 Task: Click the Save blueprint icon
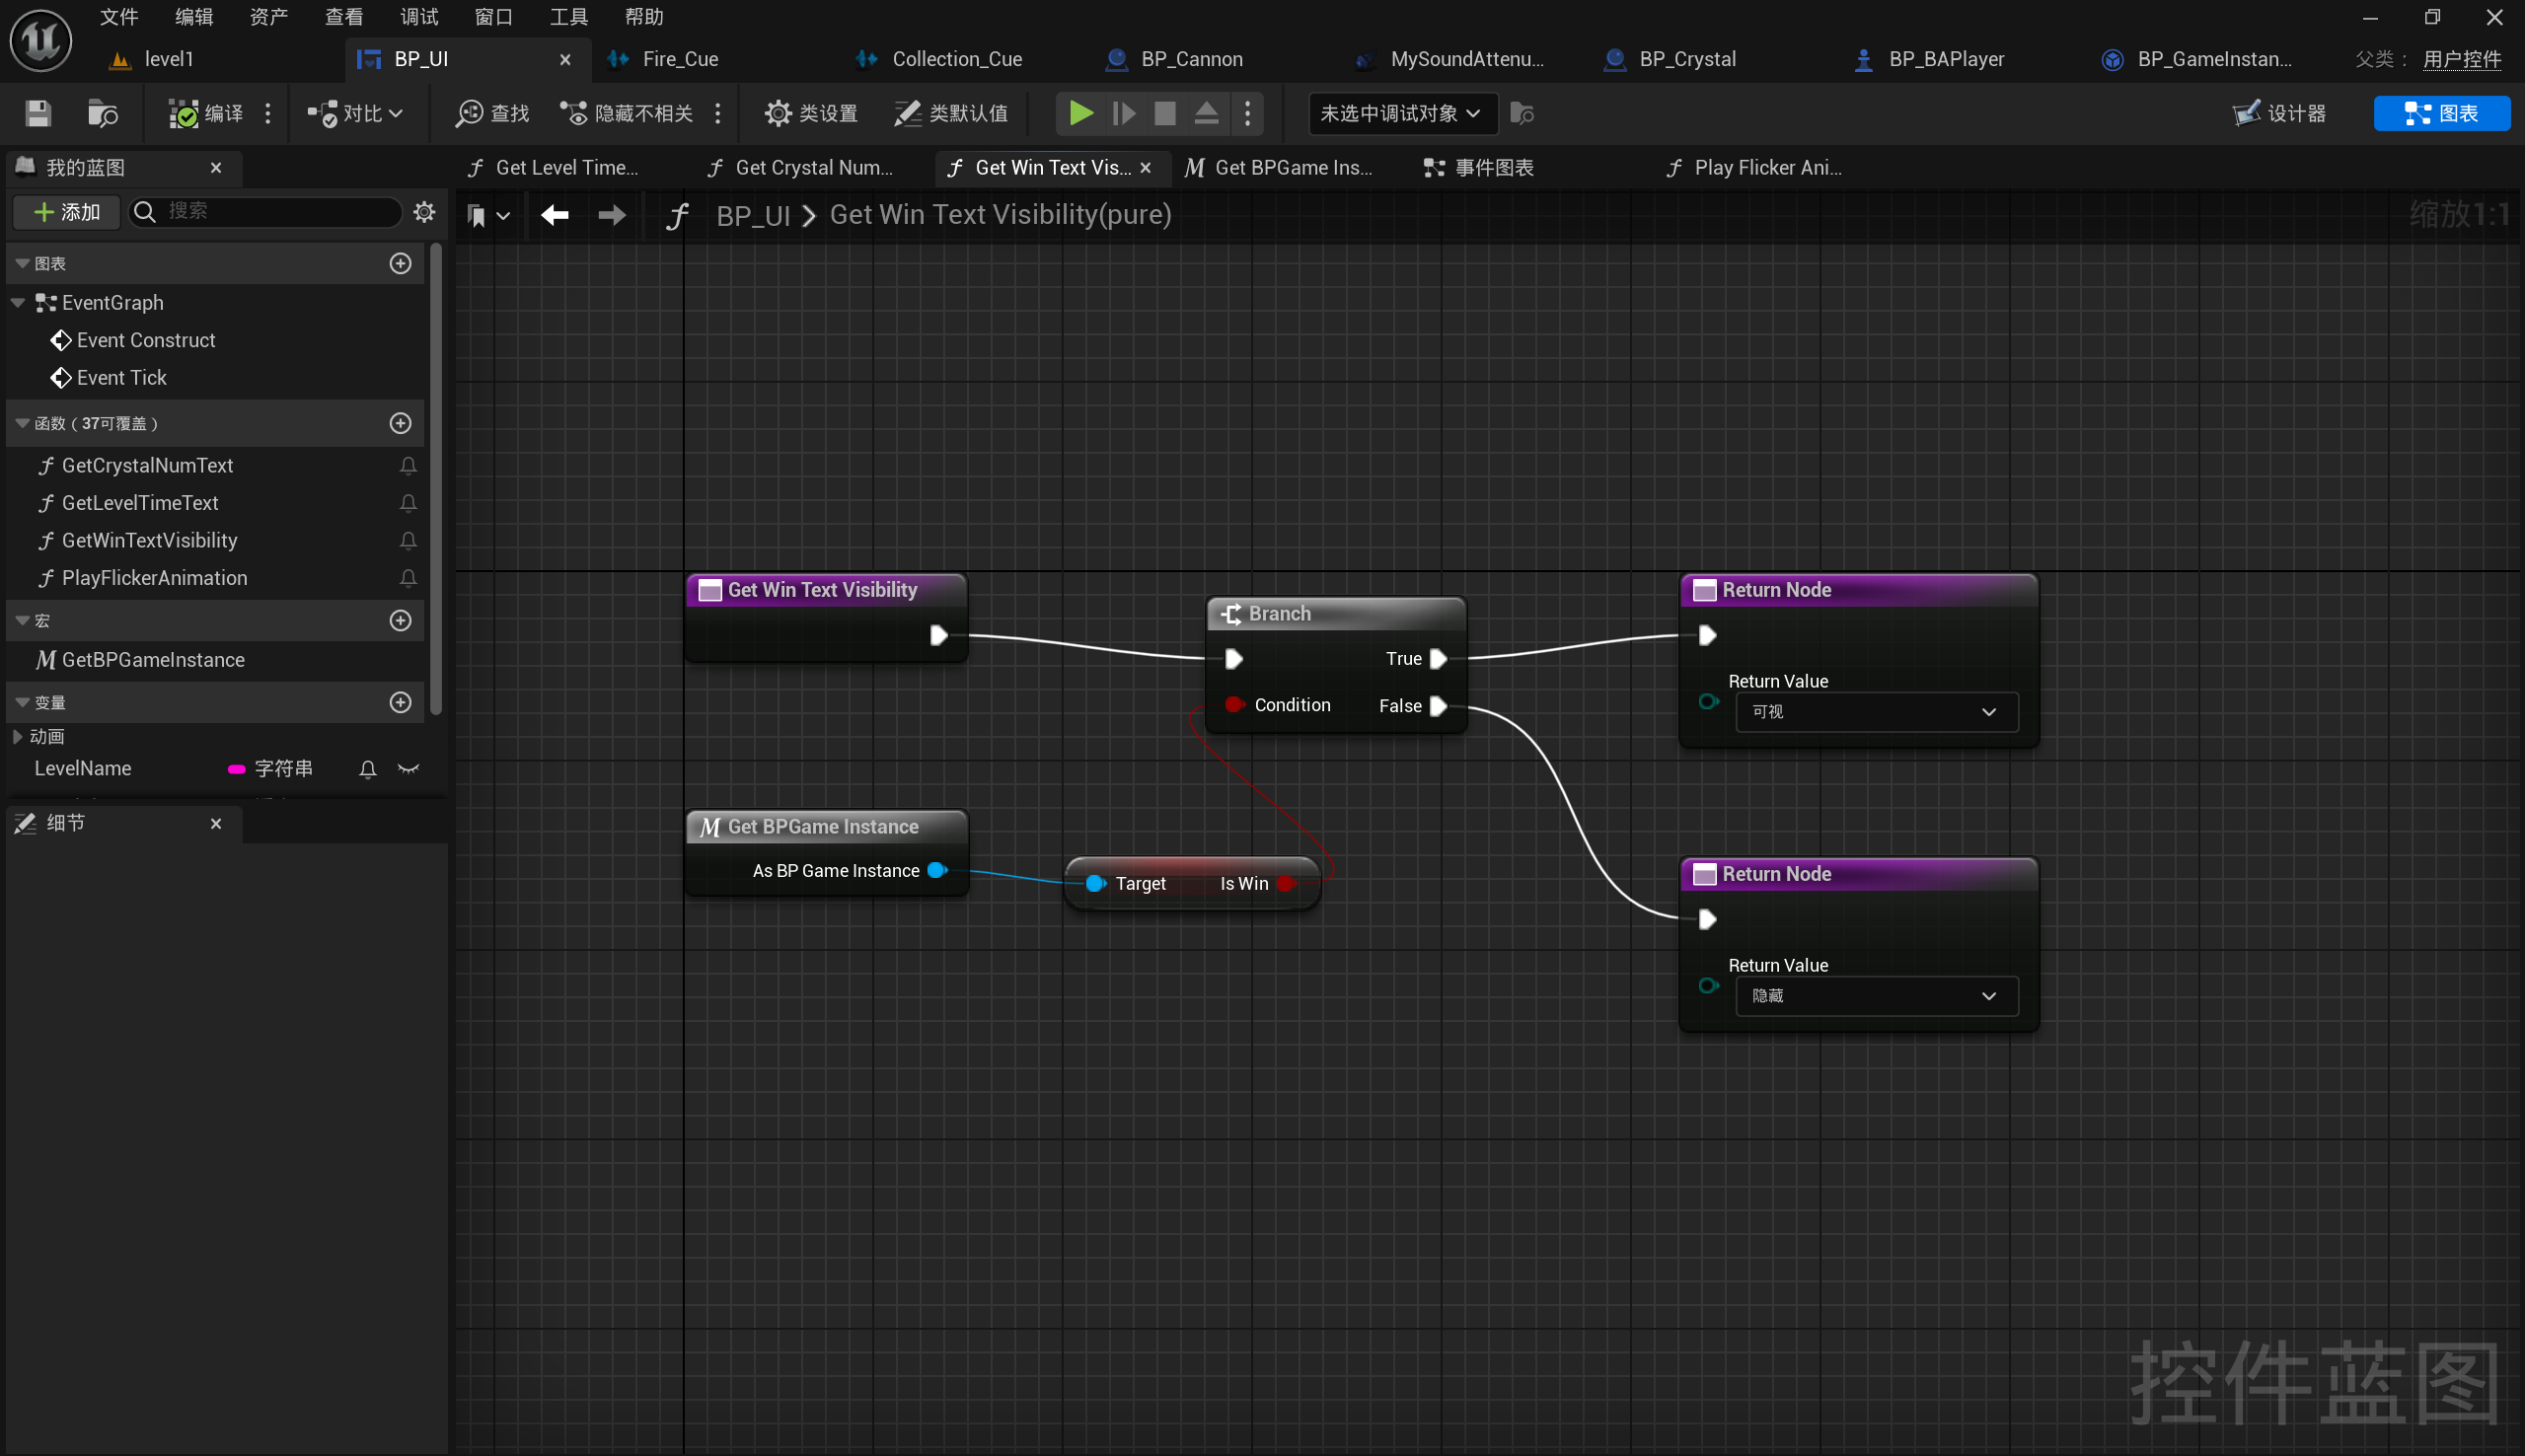tap(38, 113)
